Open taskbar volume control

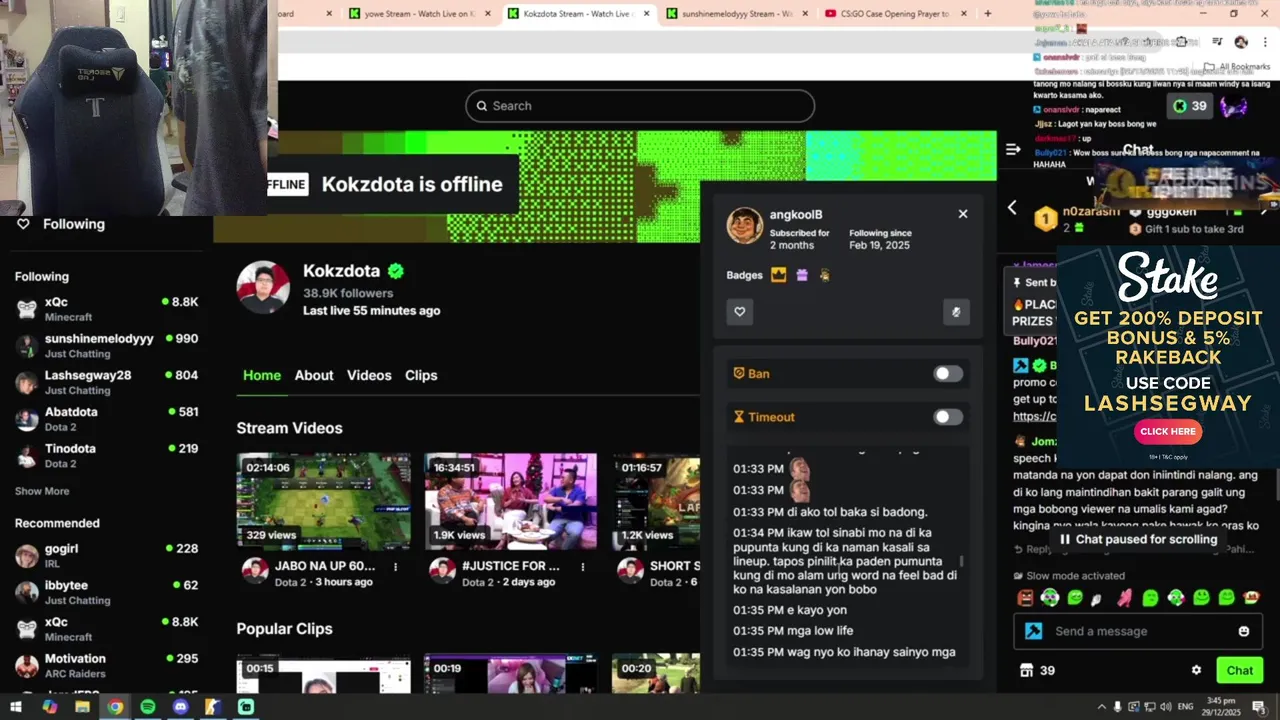[1166, 707]
